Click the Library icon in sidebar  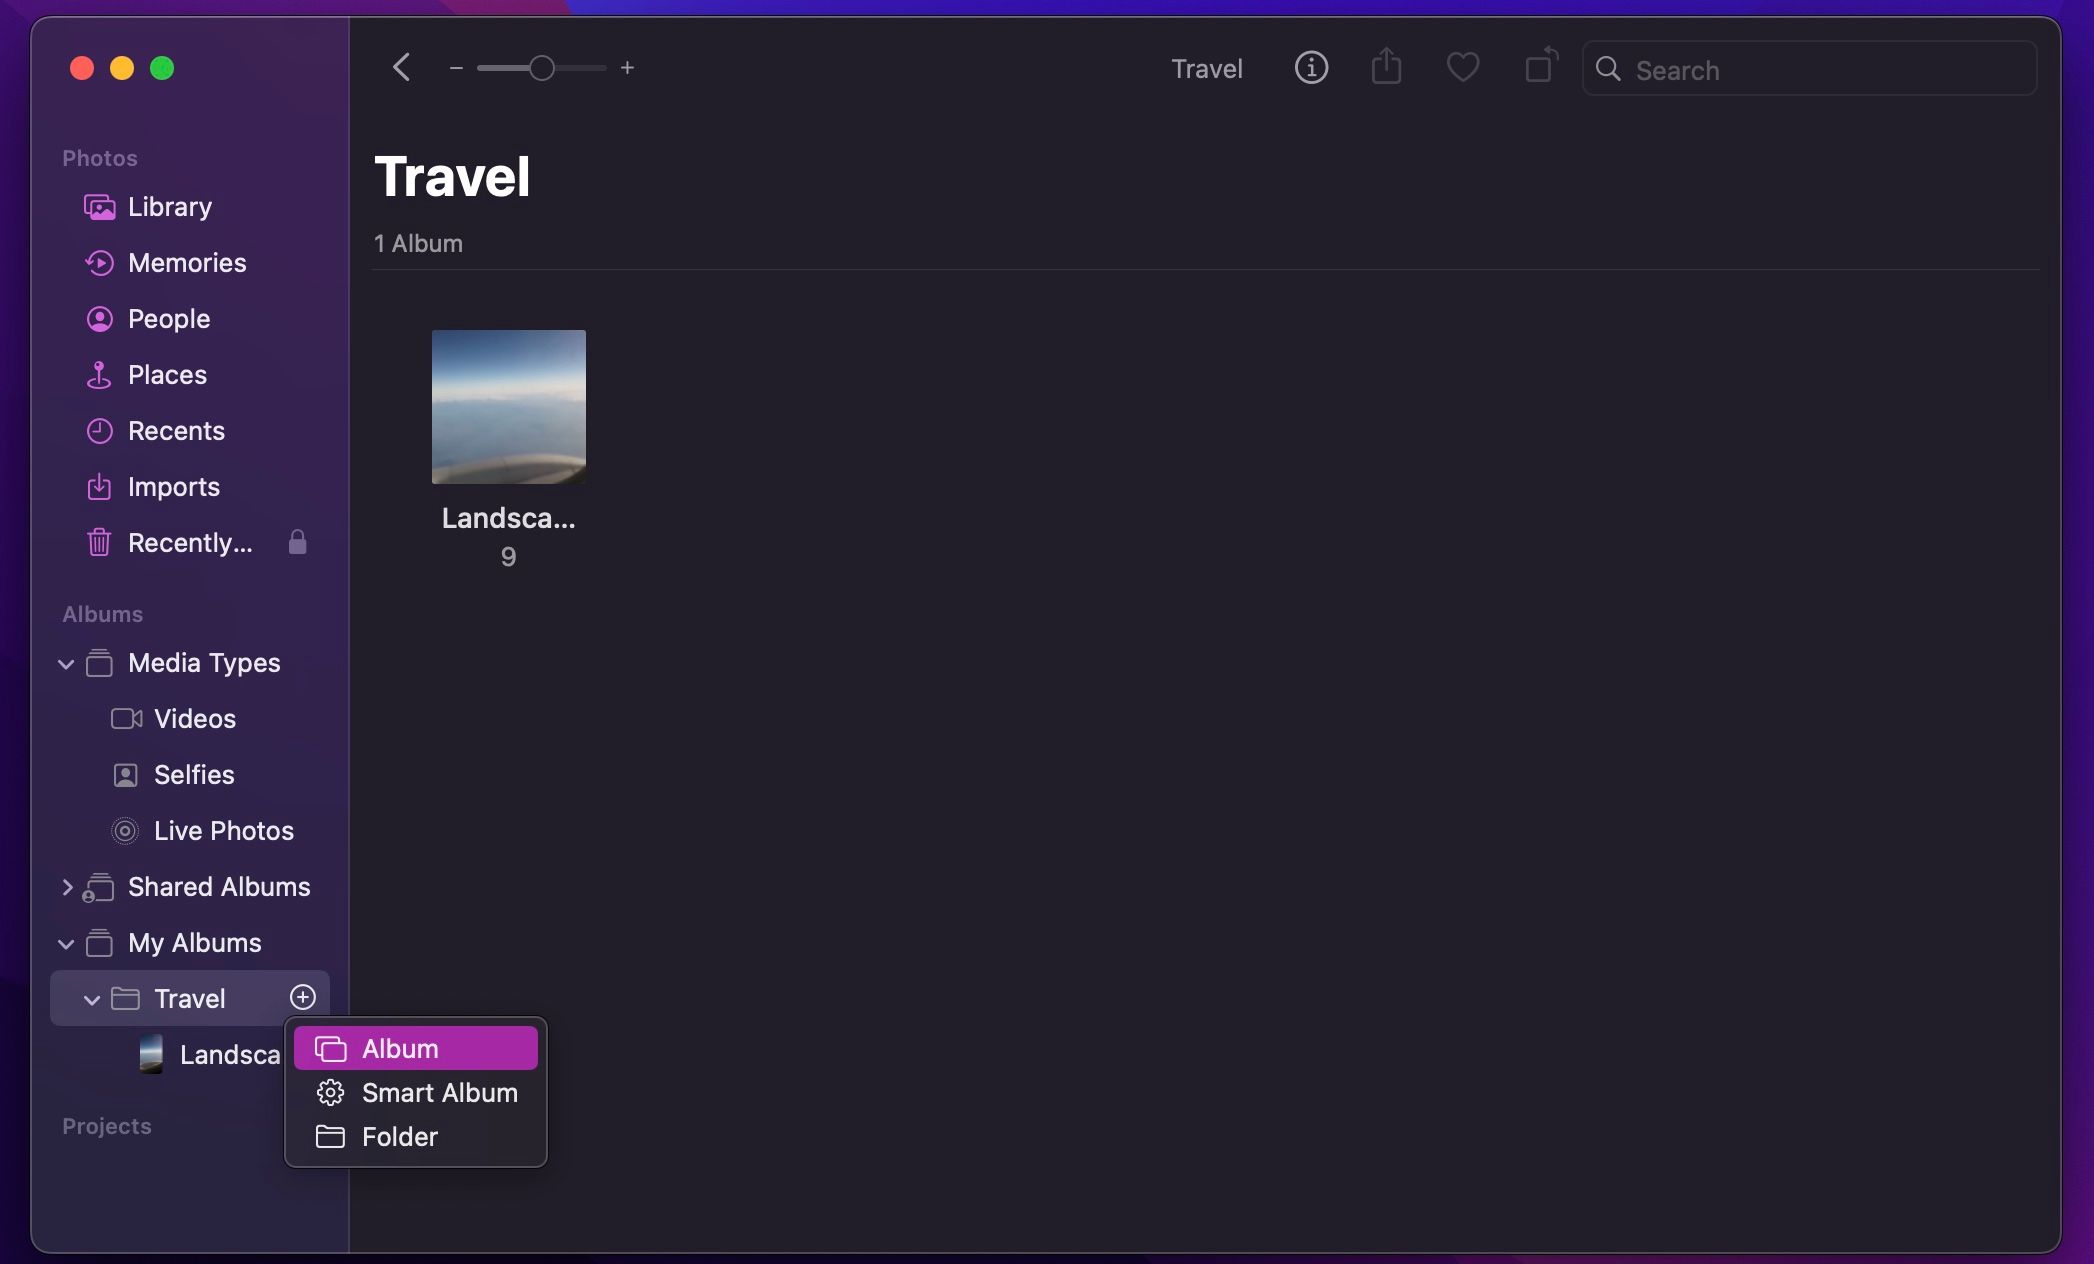pyautogui.click(x=99, y=205)
